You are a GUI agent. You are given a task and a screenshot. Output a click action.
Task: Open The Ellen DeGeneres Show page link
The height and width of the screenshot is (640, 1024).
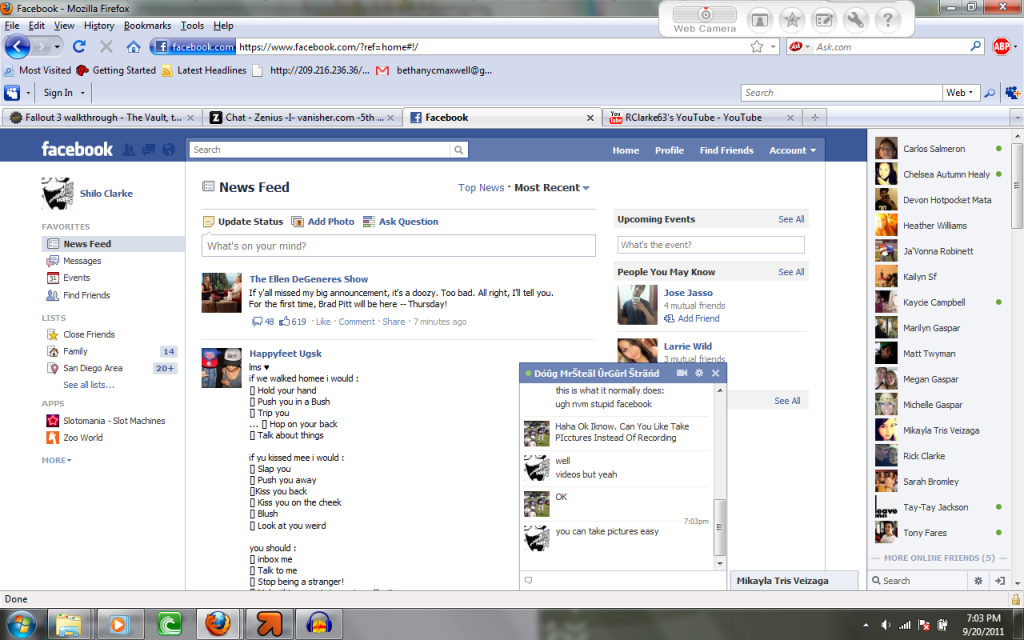[x=308, y=279]
